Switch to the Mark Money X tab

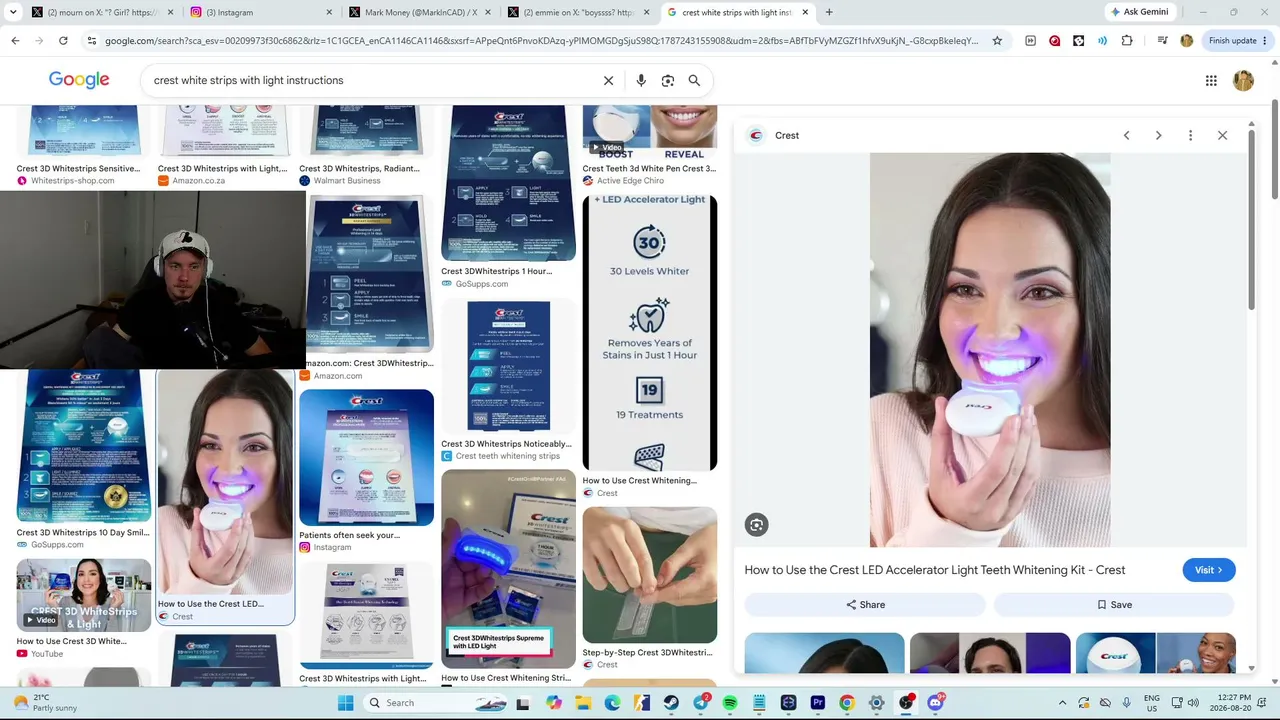418,12
